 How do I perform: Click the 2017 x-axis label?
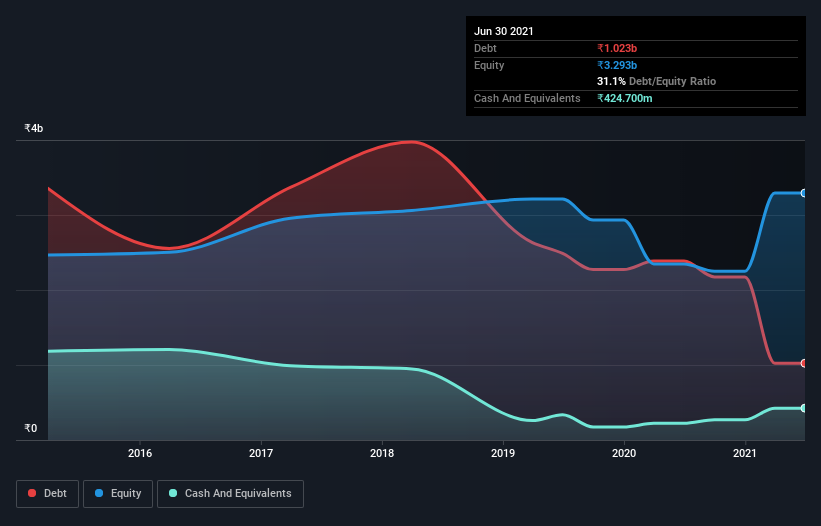coord(261,453)
